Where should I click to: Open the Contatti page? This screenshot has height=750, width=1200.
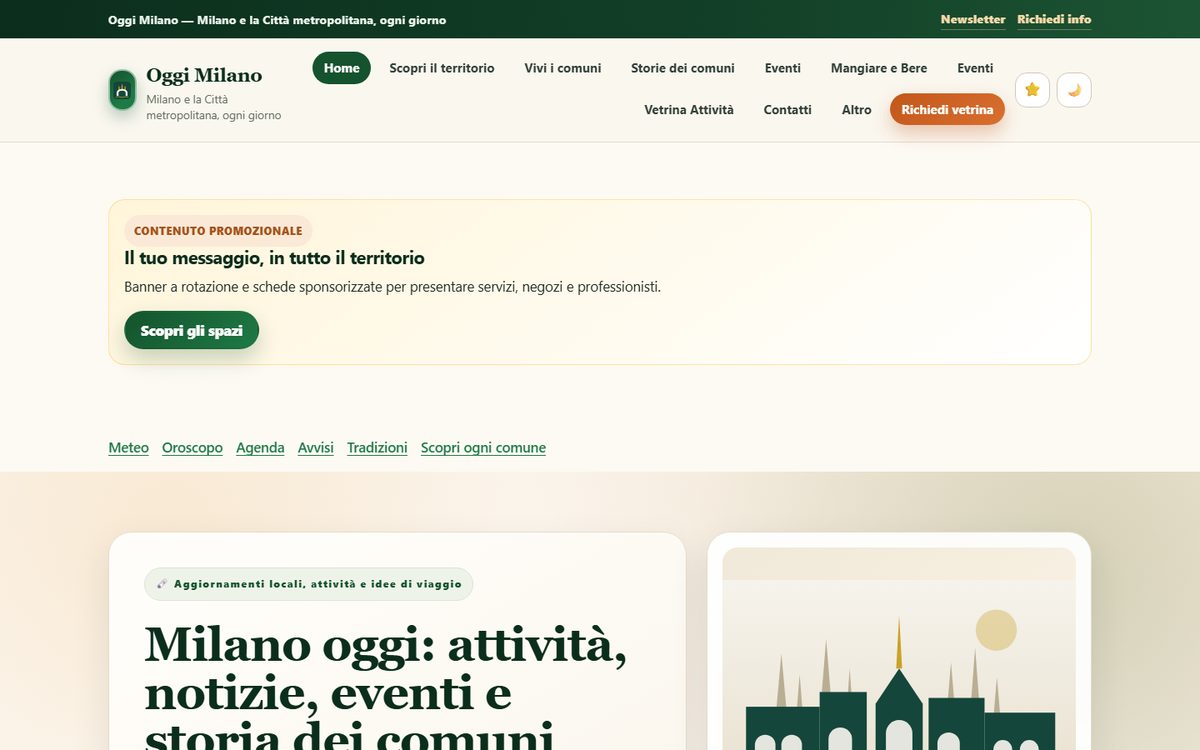[788, 110]
